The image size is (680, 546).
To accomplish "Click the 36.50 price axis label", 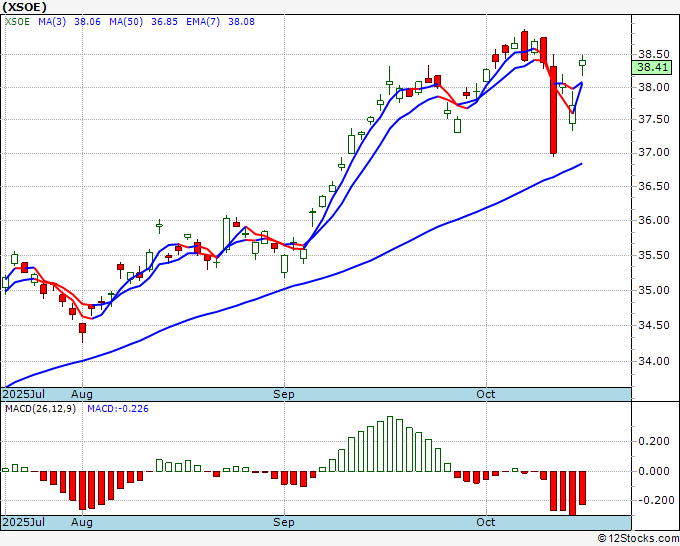I will pos(654,186).
